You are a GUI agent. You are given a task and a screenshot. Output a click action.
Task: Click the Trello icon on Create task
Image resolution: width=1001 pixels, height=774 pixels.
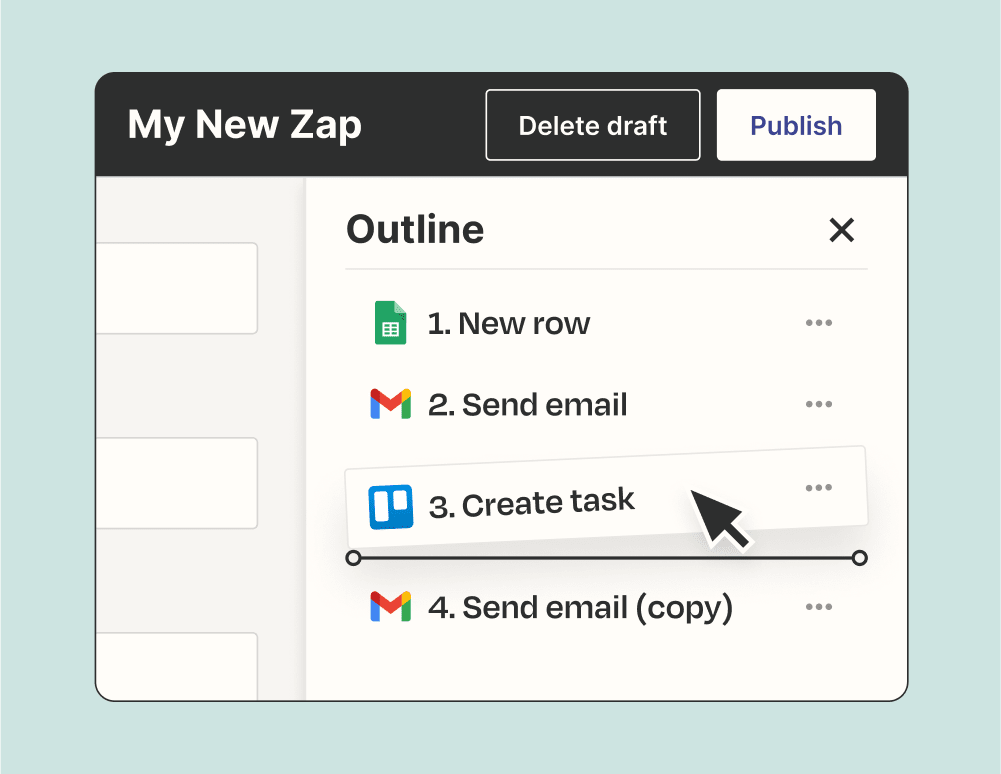click(391, 507)
